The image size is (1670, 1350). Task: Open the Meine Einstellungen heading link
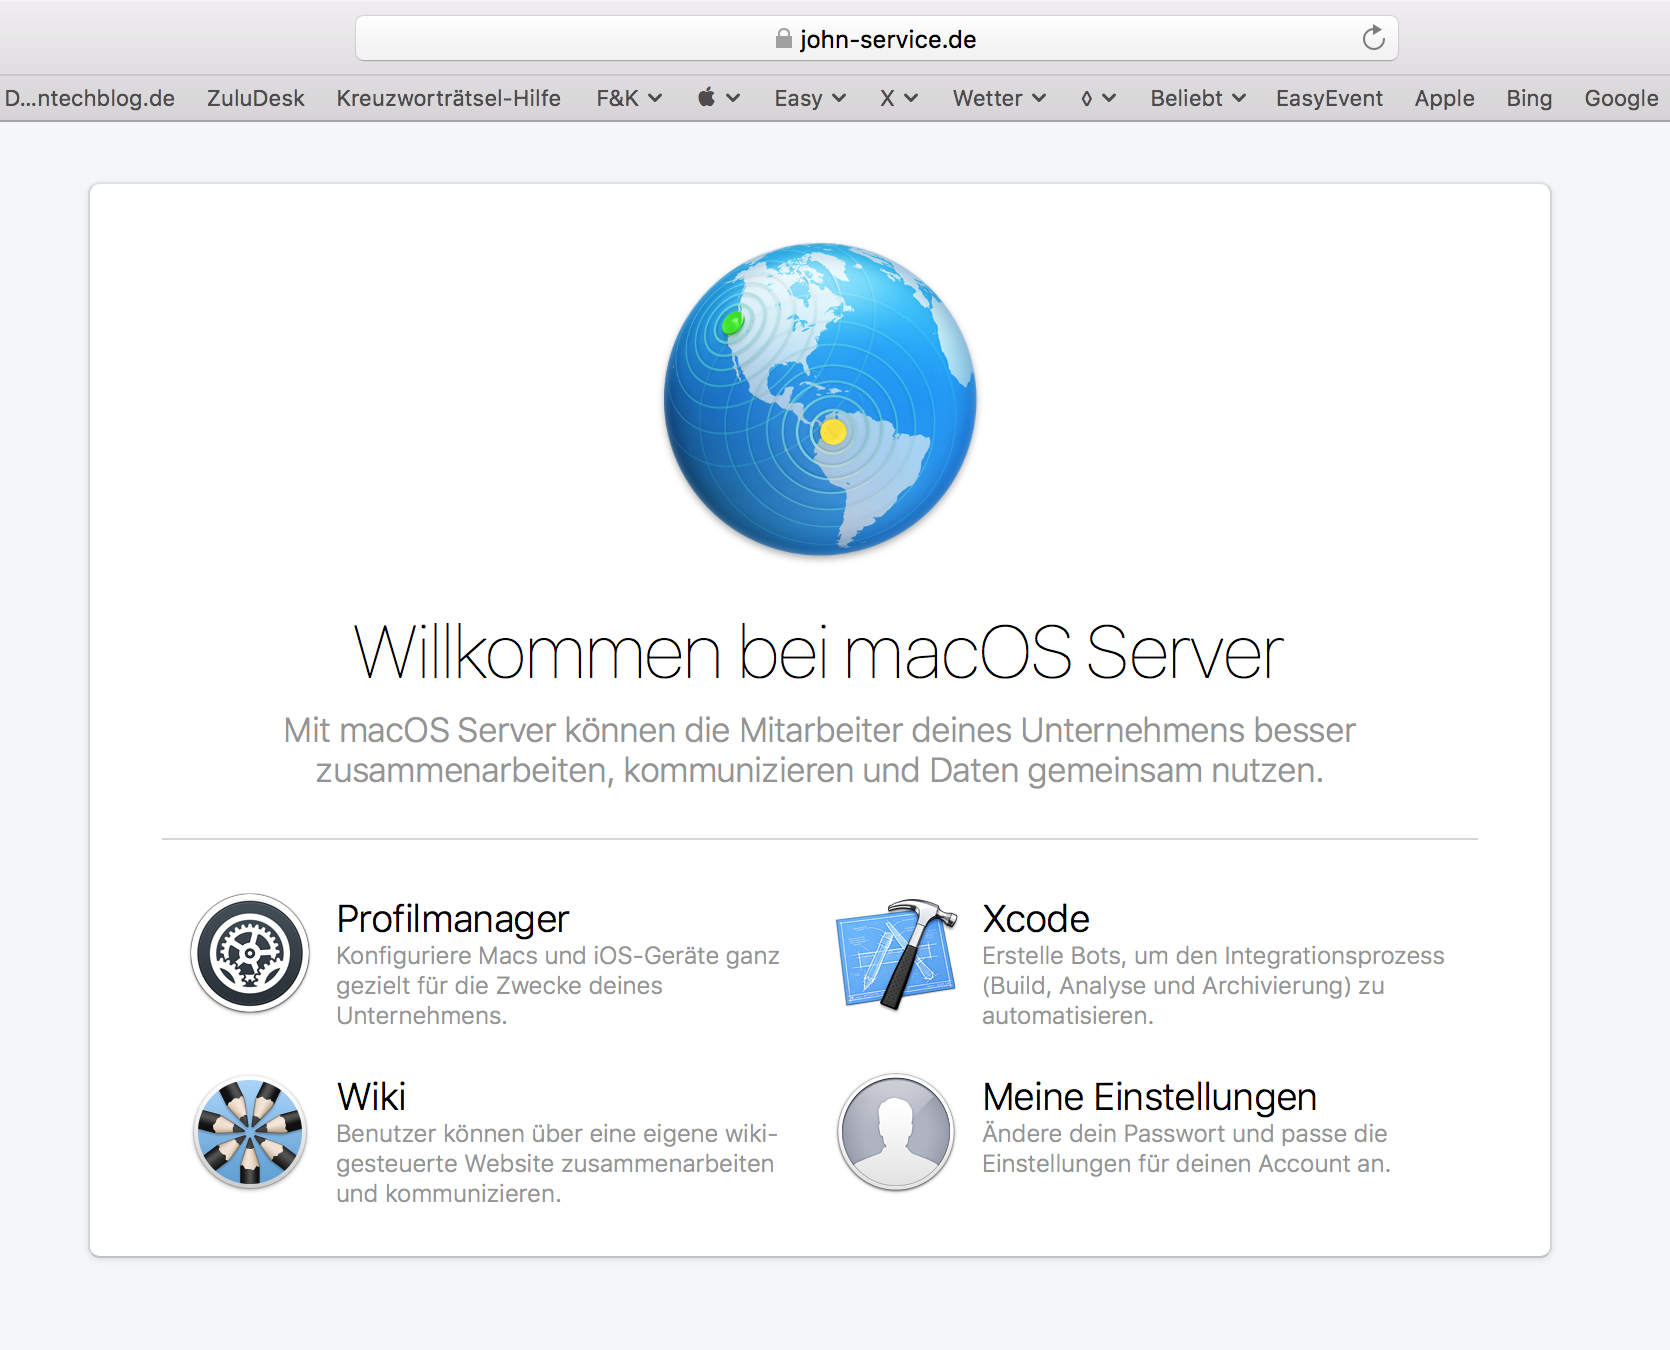1149,1097
